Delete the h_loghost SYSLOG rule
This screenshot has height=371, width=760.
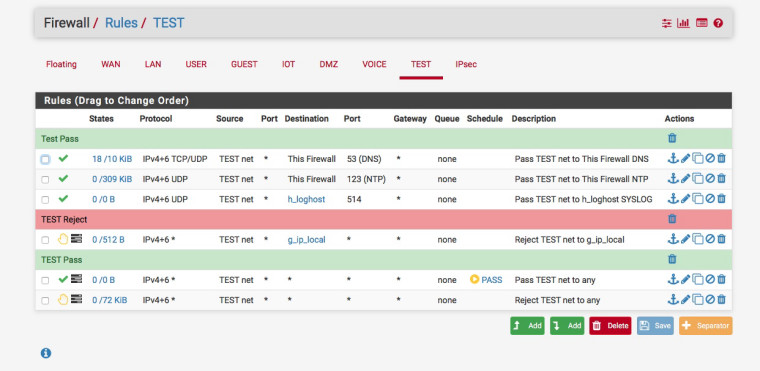[721, 199]
